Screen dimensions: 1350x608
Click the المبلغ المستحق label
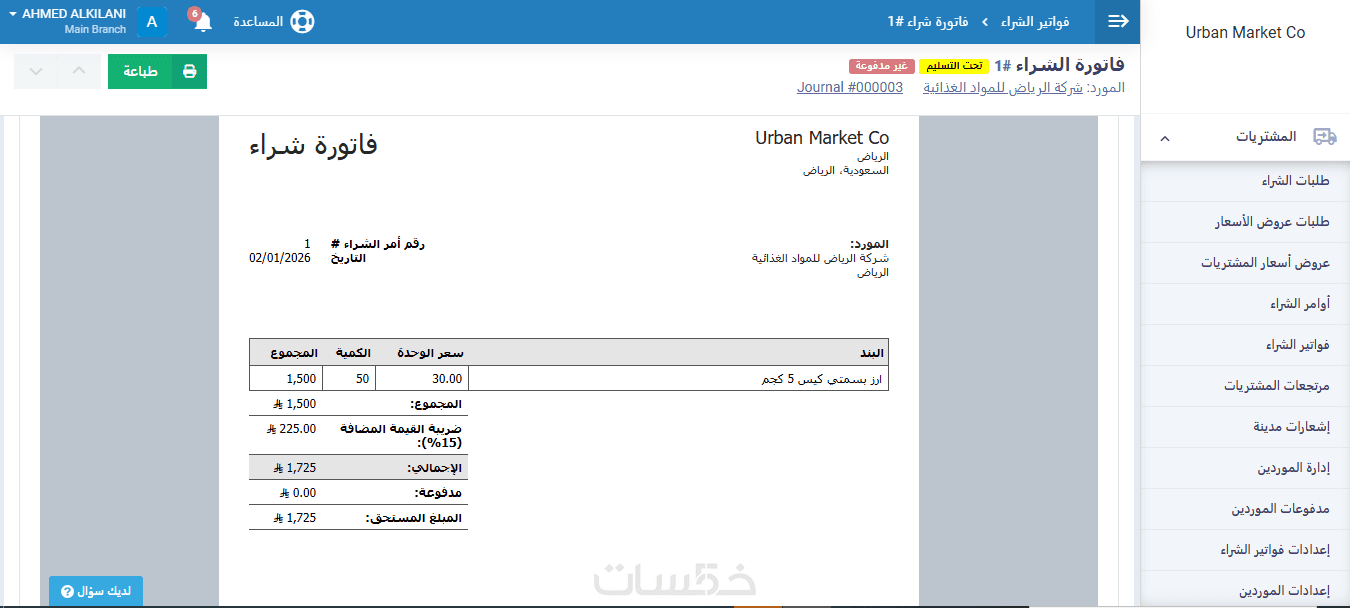click(414, 518)
